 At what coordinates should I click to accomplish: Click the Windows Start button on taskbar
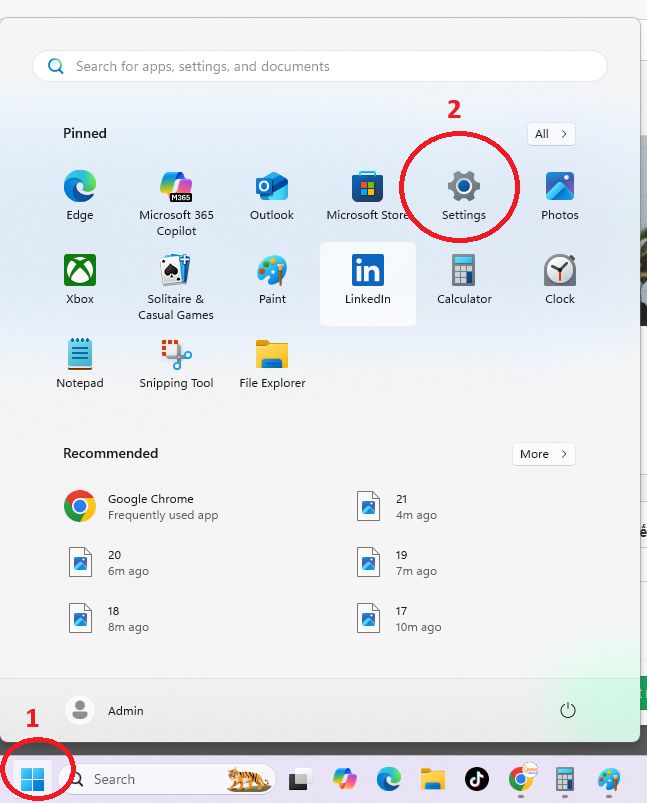tap(33, 779)
